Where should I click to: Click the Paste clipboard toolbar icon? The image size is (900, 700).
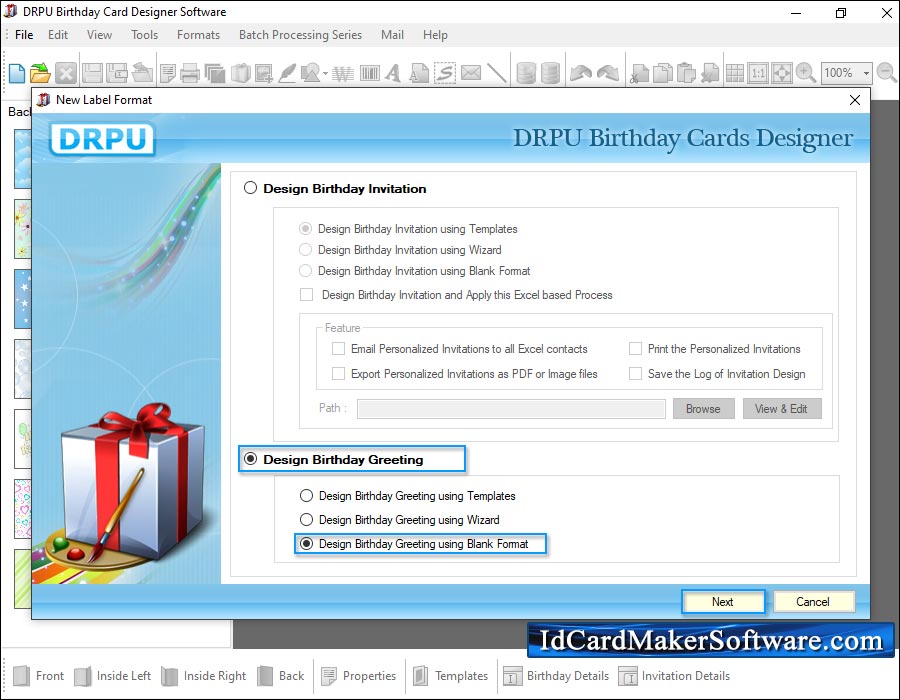pyautogui.click(x=686, y=73)
